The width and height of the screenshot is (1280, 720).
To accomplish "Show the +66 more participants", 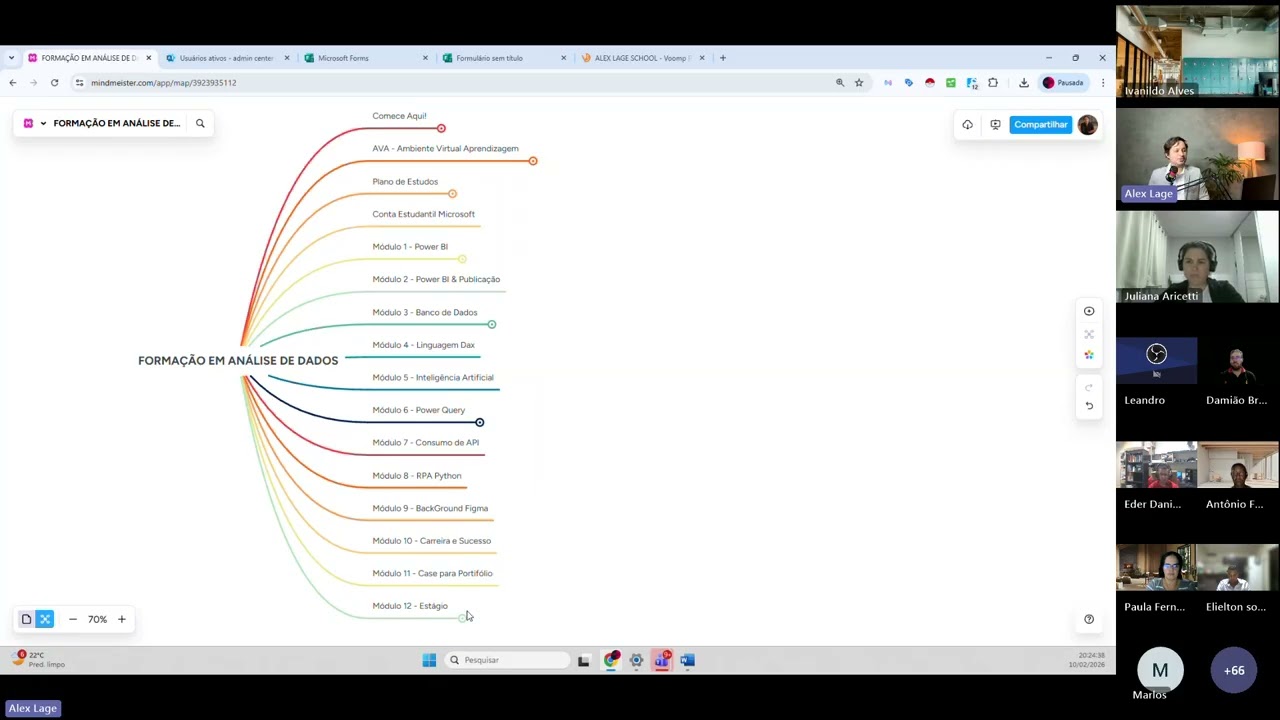I will click(x=1234, y=670).
